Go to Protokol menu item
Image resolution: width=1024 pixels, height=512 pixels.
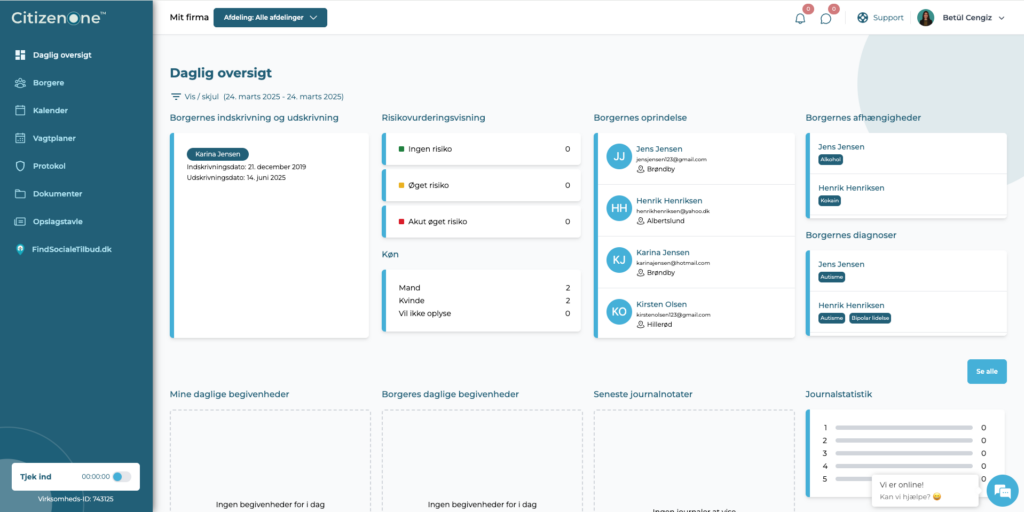pos(49,166)
